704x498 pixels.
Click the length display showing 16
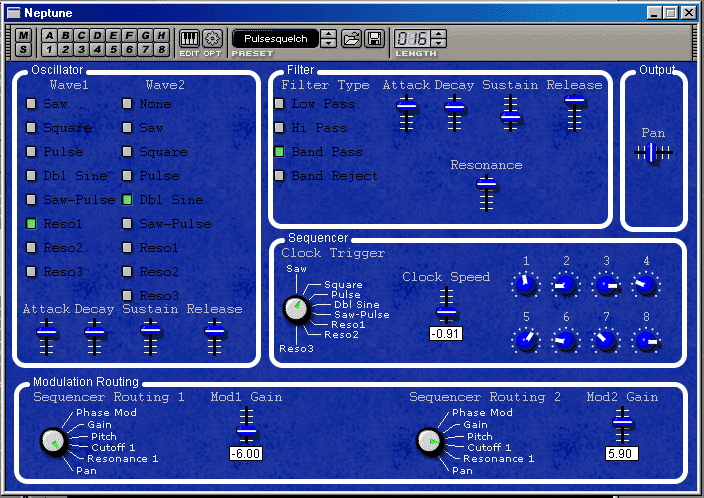pos(412,39)
